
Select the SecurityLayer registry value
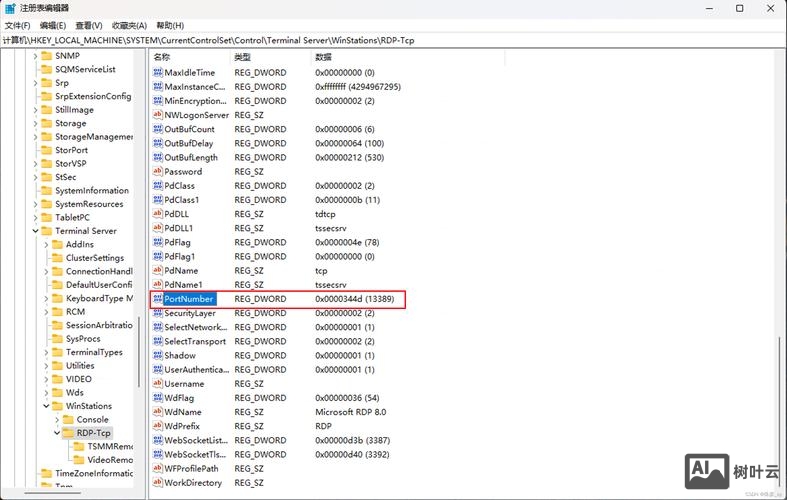(190, 313)
